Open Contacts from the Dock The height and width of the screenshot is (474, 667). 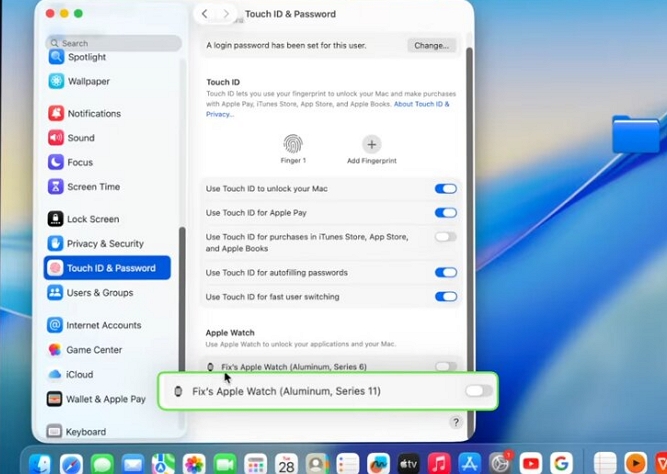[x=317, y=464]
